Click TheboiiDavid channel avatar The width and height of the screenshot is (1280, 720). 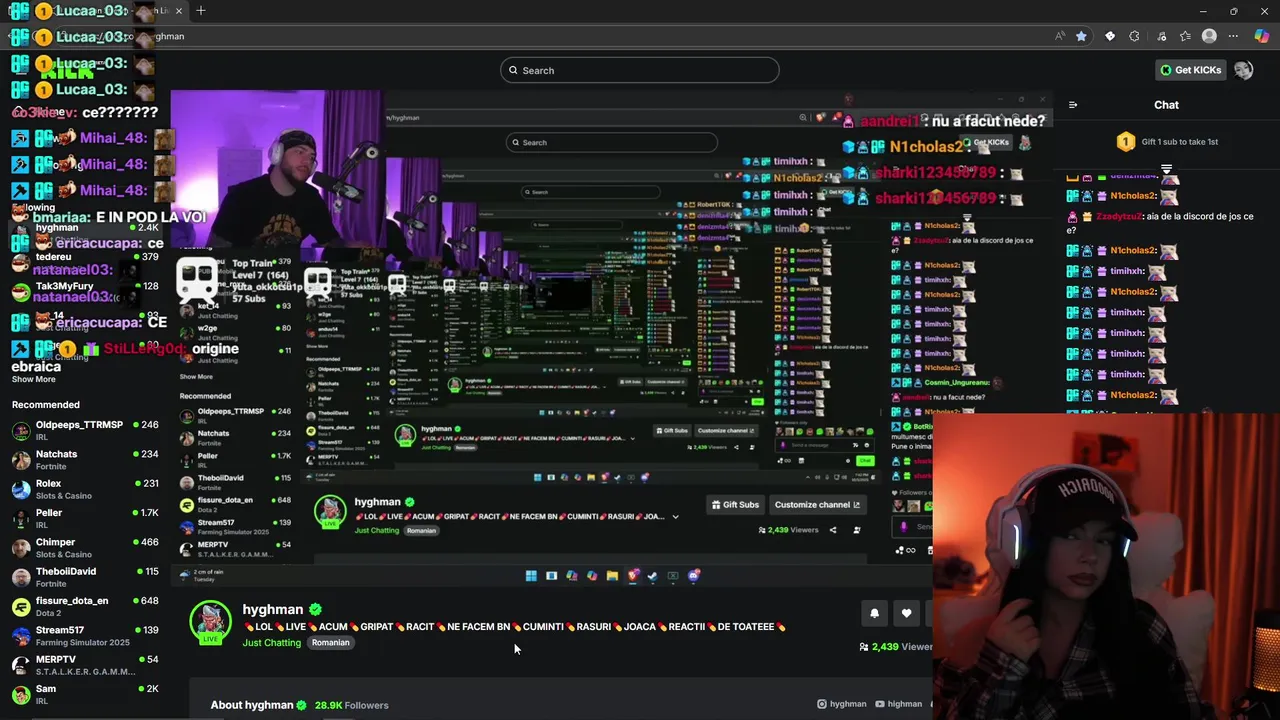tap(21, 577)
